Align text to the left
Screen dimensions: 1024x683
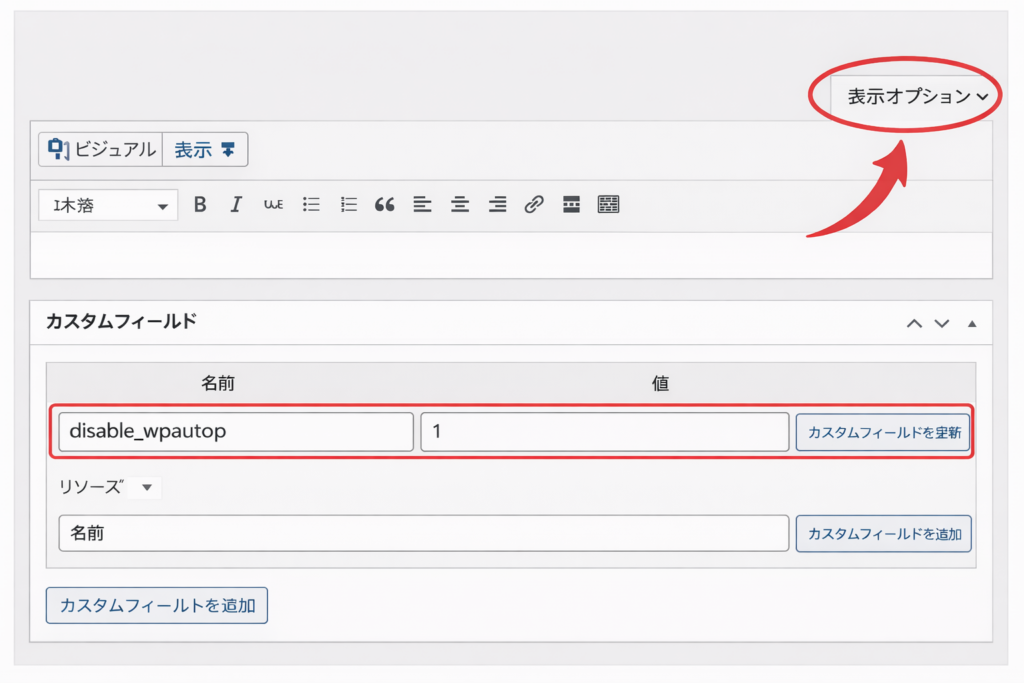(x=422, y=204)
